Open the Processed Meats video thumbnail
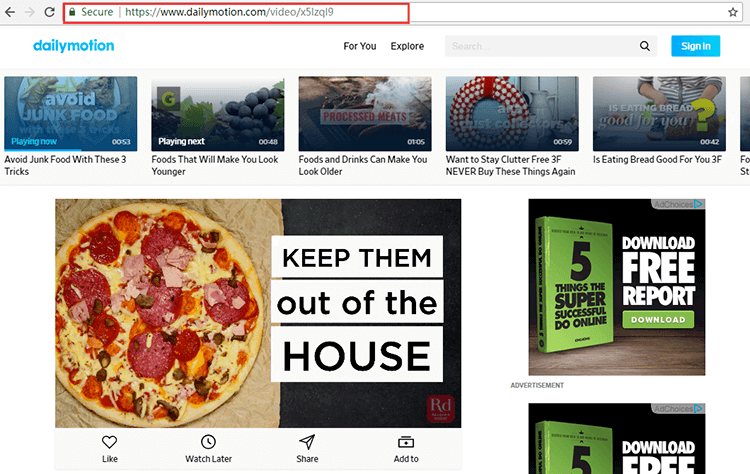The width and height of the screenshot is (750, 474). pos(365,114)
